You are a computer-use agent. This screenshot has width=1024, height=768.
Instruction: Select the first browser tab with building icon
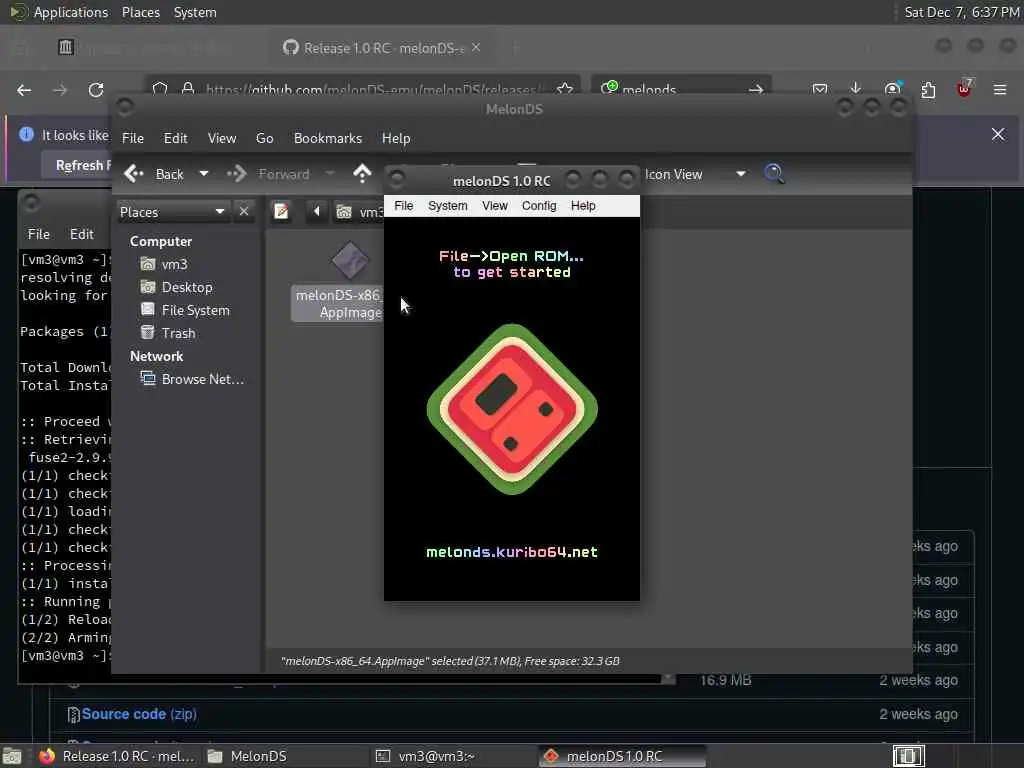click(65, 47)
